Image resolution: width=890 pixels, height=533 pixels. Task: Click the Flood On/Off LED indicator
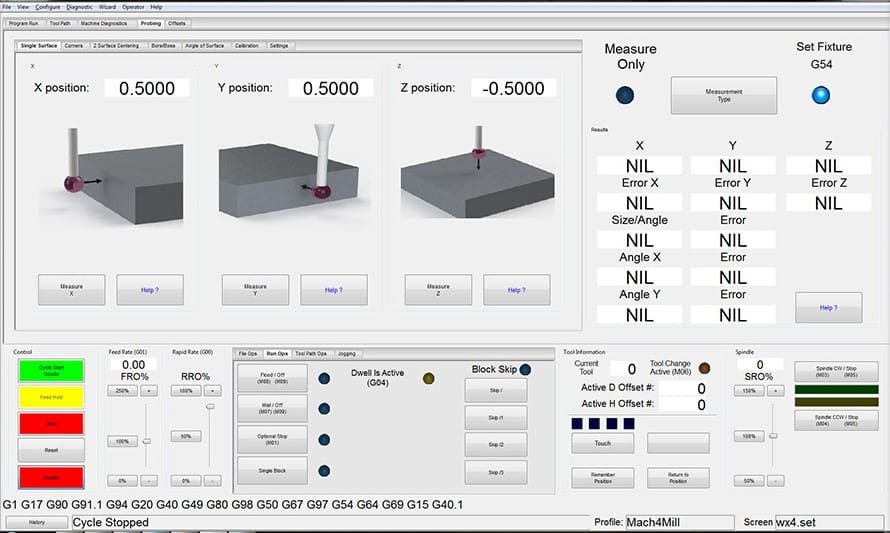coord(324,378)
